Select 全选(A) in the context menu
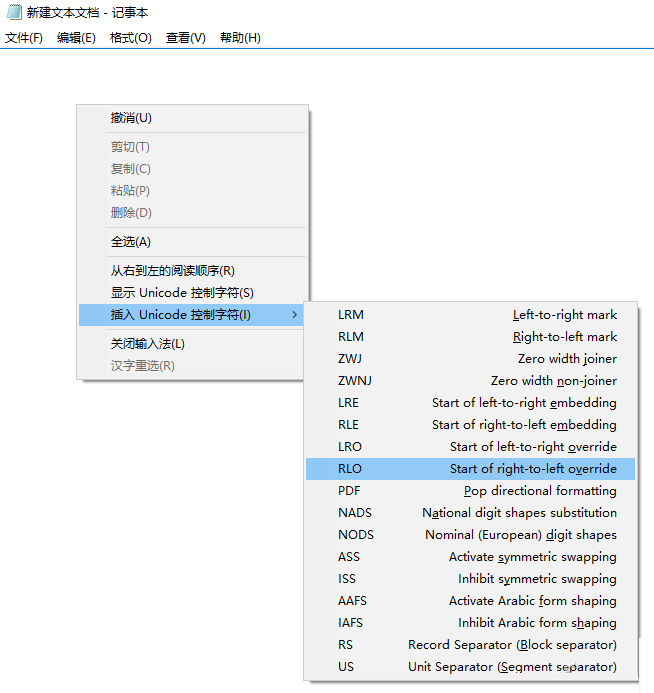 pyautogui.click(x=131, y=242)
